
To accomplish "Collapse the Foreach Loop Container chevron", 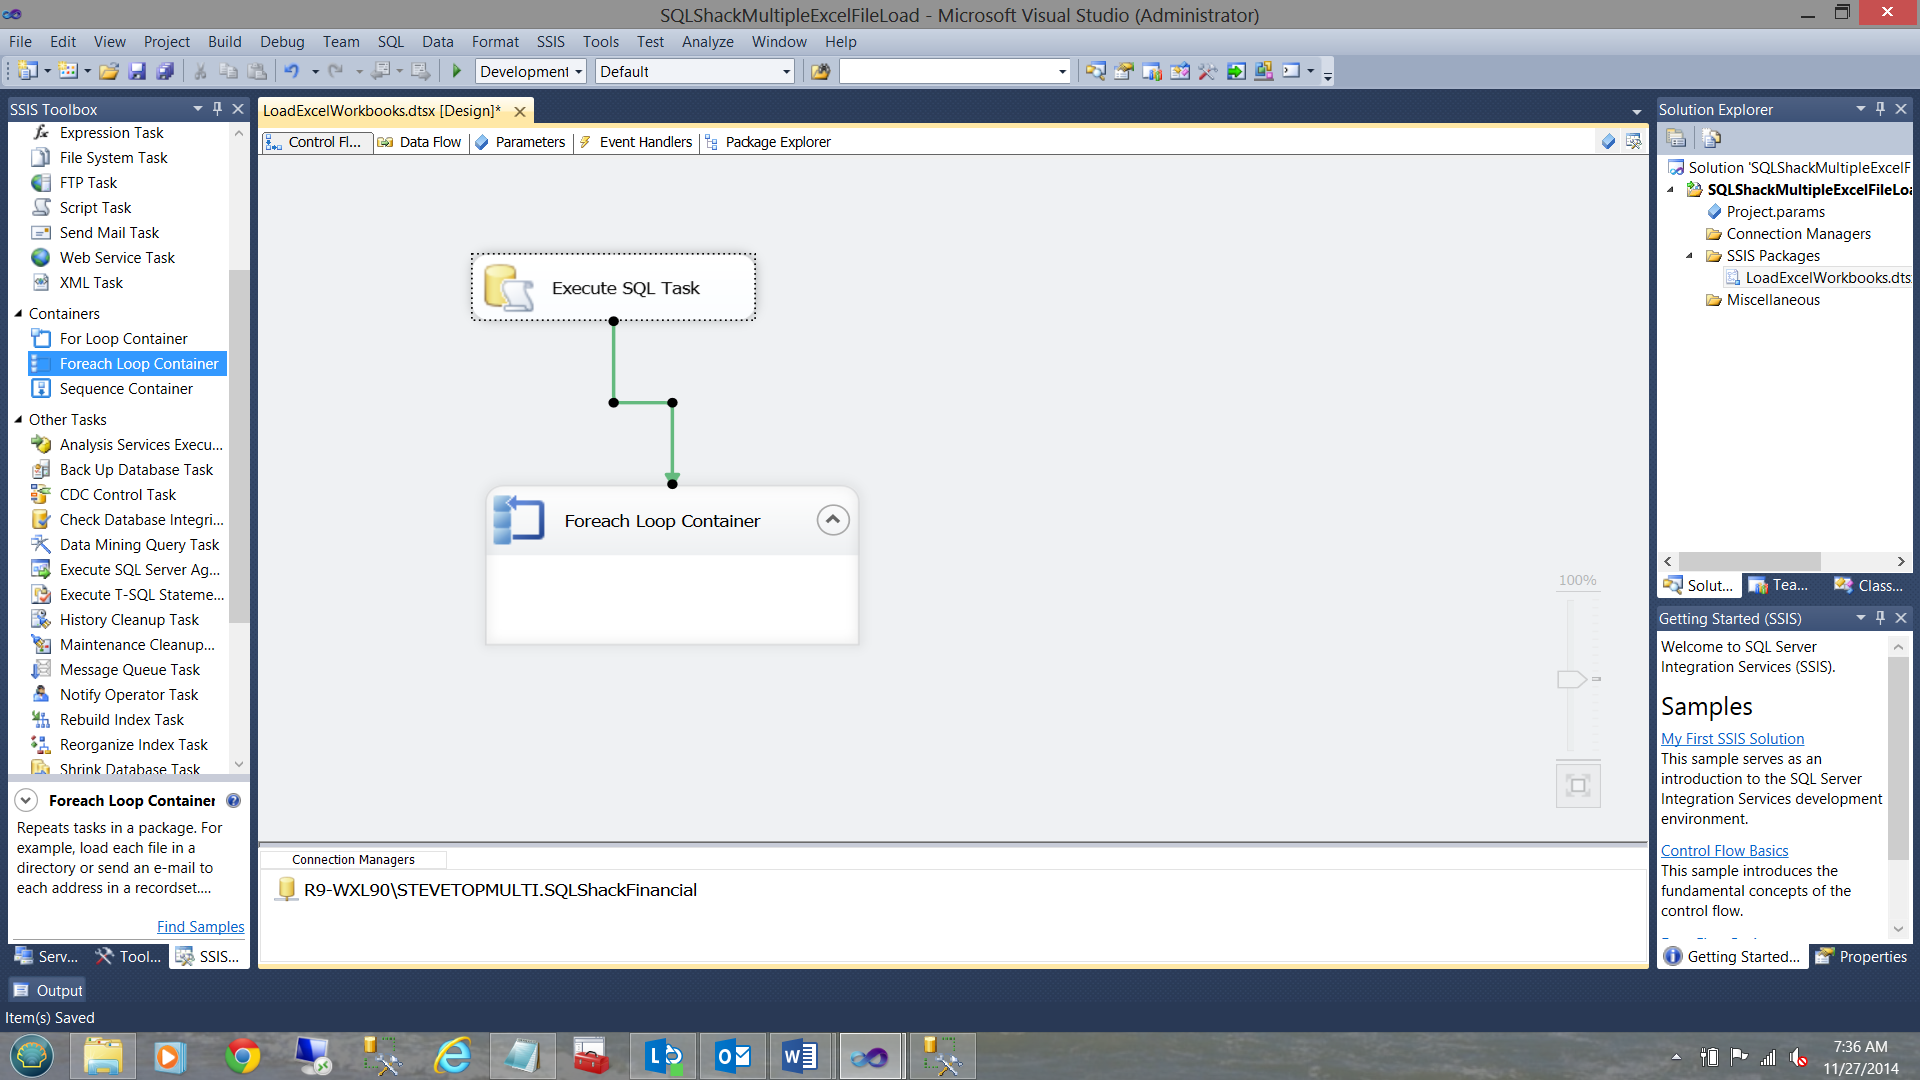I will pyautogui.click(x=832, y=520).
